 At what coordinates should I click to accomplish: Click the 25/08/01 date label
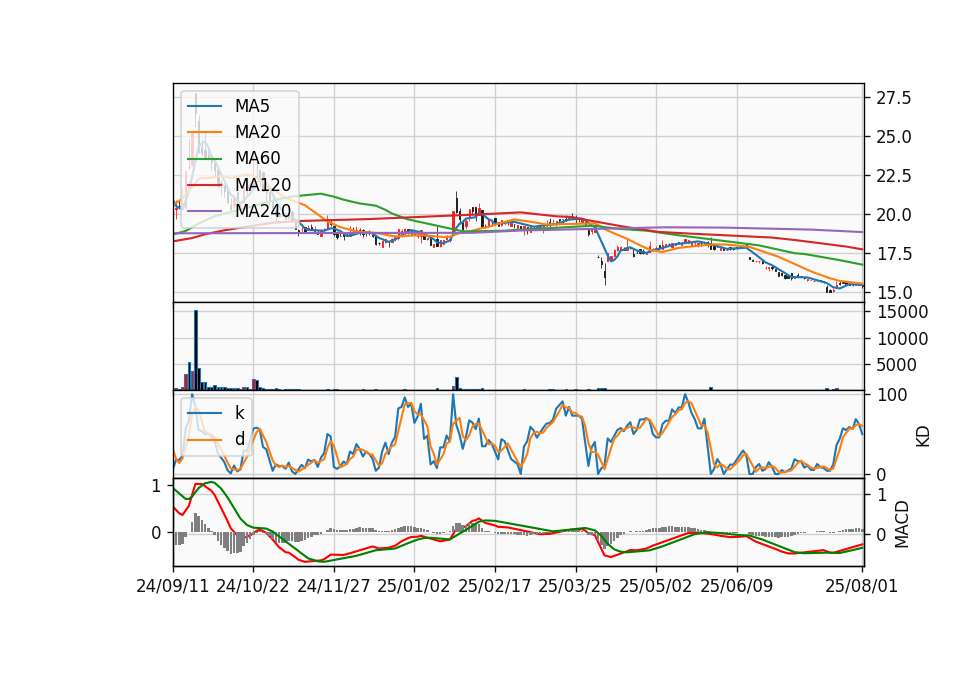point(861,587)
